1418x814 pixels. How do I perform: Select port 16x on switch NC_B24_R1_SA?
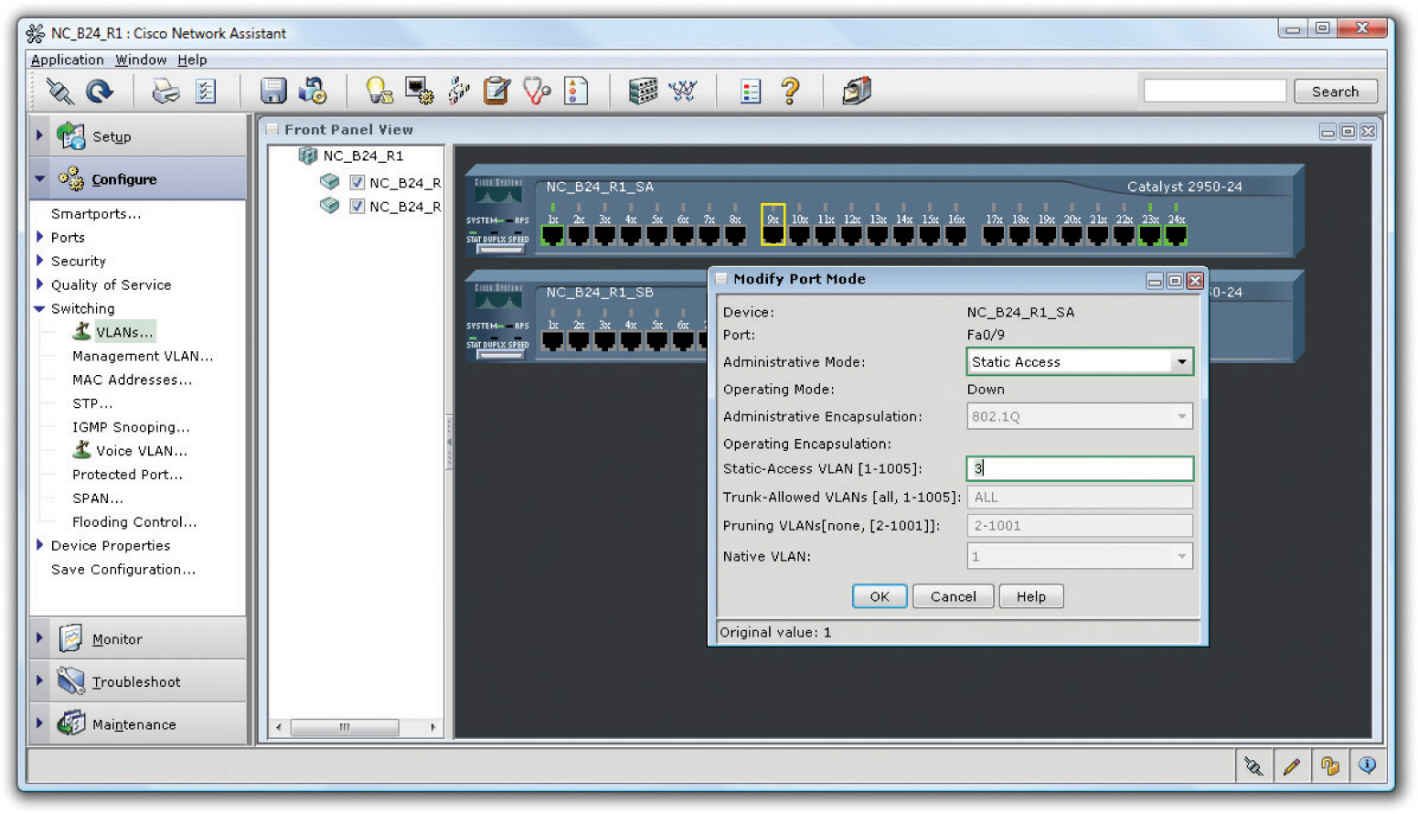956,235
